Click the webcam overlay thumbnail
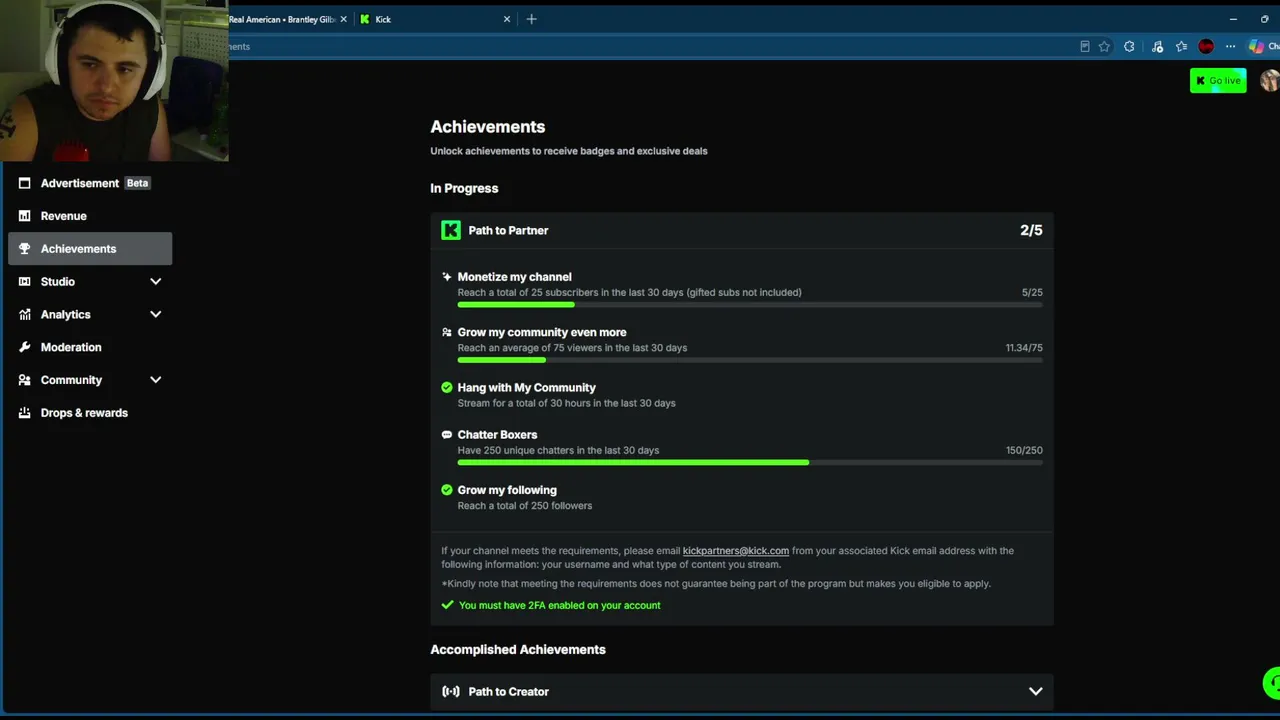Screen dimensions: 1280x720 (114, 80)
